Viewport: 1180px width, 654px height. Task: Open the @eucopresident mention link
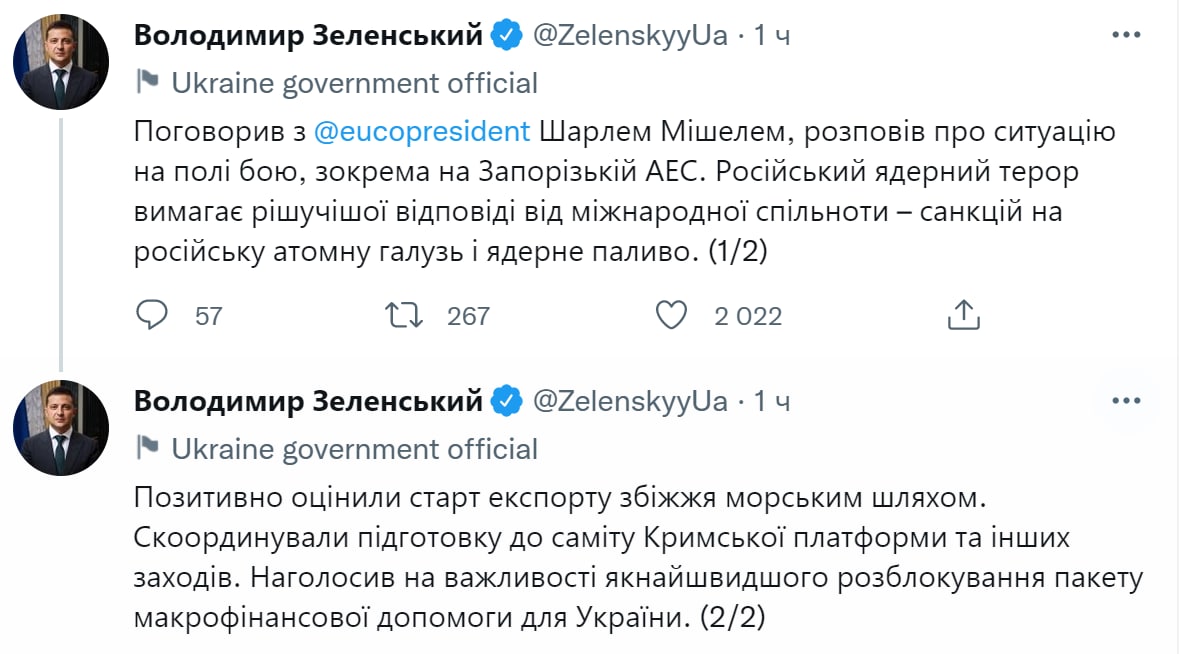[421, 132]
